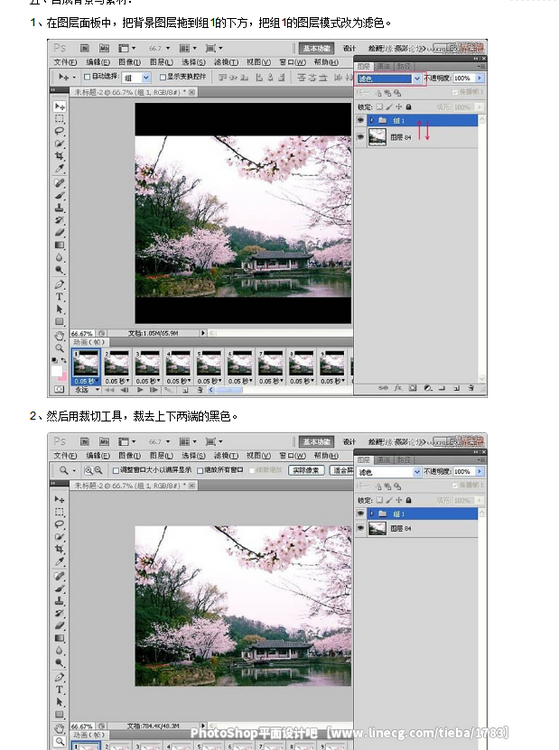
Task: Launch Mini Bridge (Mb) from the first screenshot's top bar
Action: click(x=104, y=48)
